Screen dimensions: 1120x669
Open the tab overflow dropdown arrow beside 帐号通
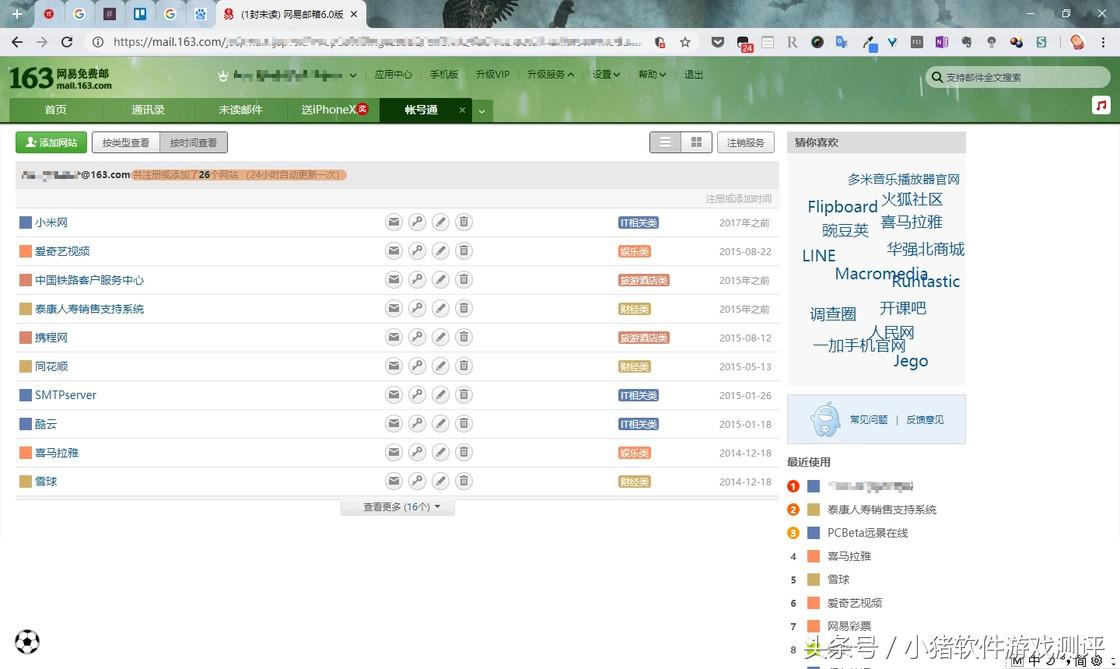(482, 111)
